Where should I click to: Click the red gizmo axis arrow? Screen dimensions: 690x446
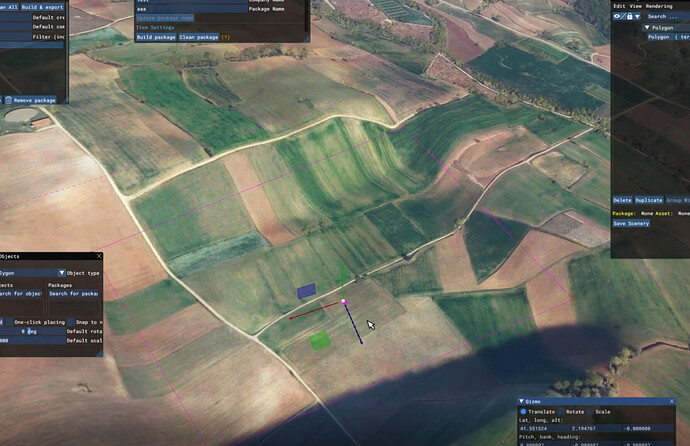(313, 311)
